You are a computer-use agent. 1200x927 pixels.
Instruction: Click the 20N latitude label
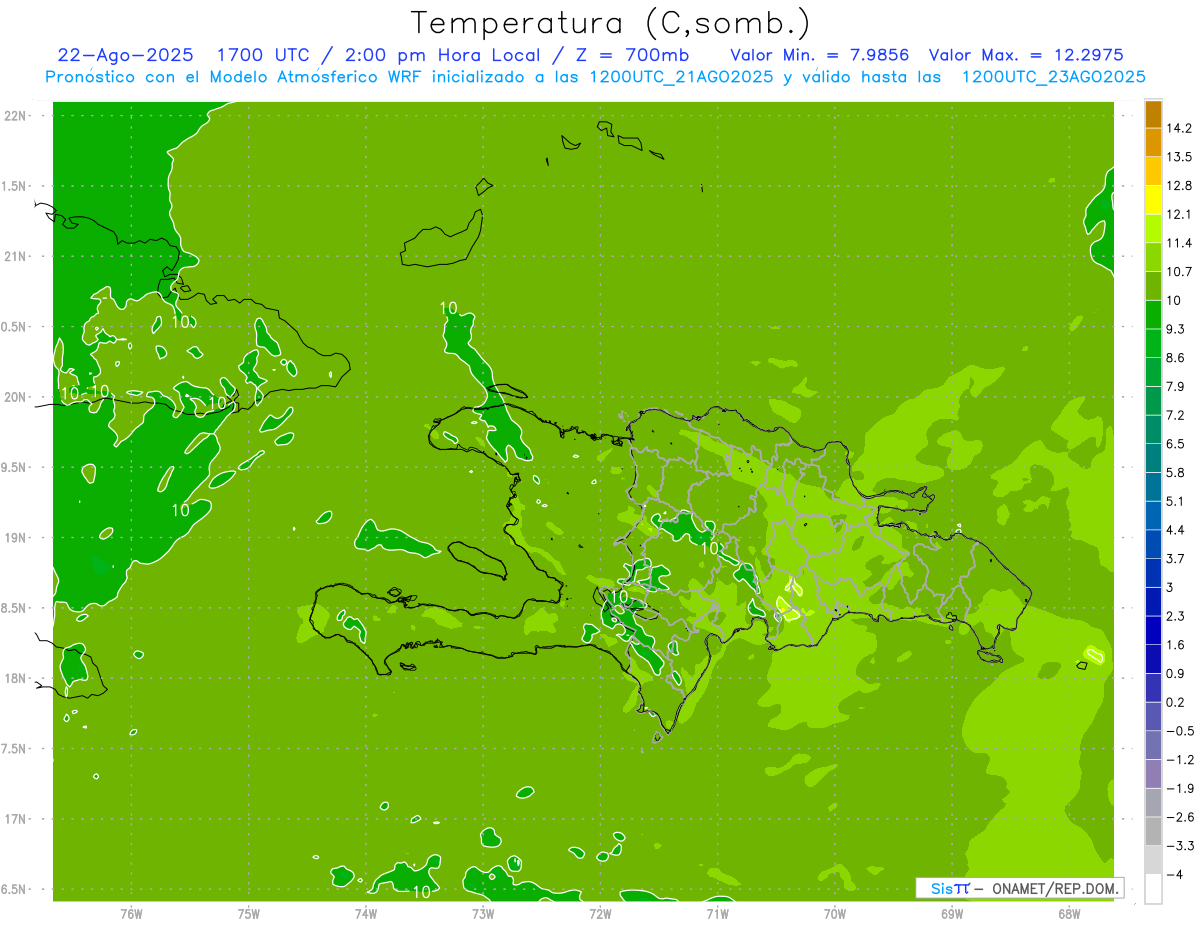(x=15, y=398)
